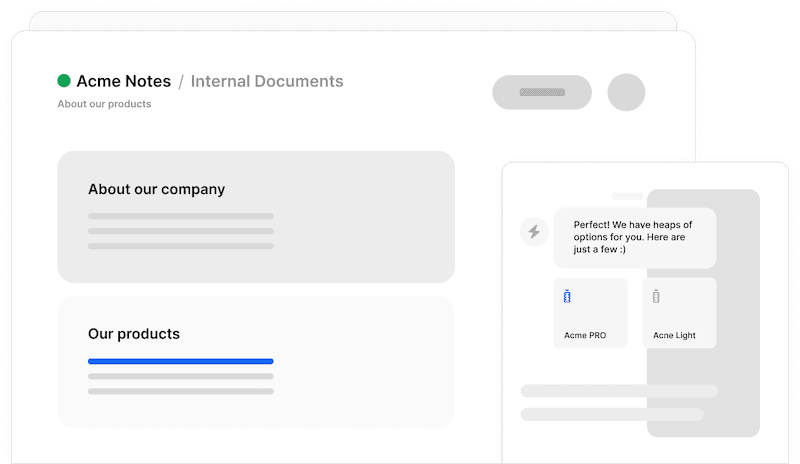Click the 'Our products' heading
This screenshot has width=800, height=464.
click(x=134, y=334)
